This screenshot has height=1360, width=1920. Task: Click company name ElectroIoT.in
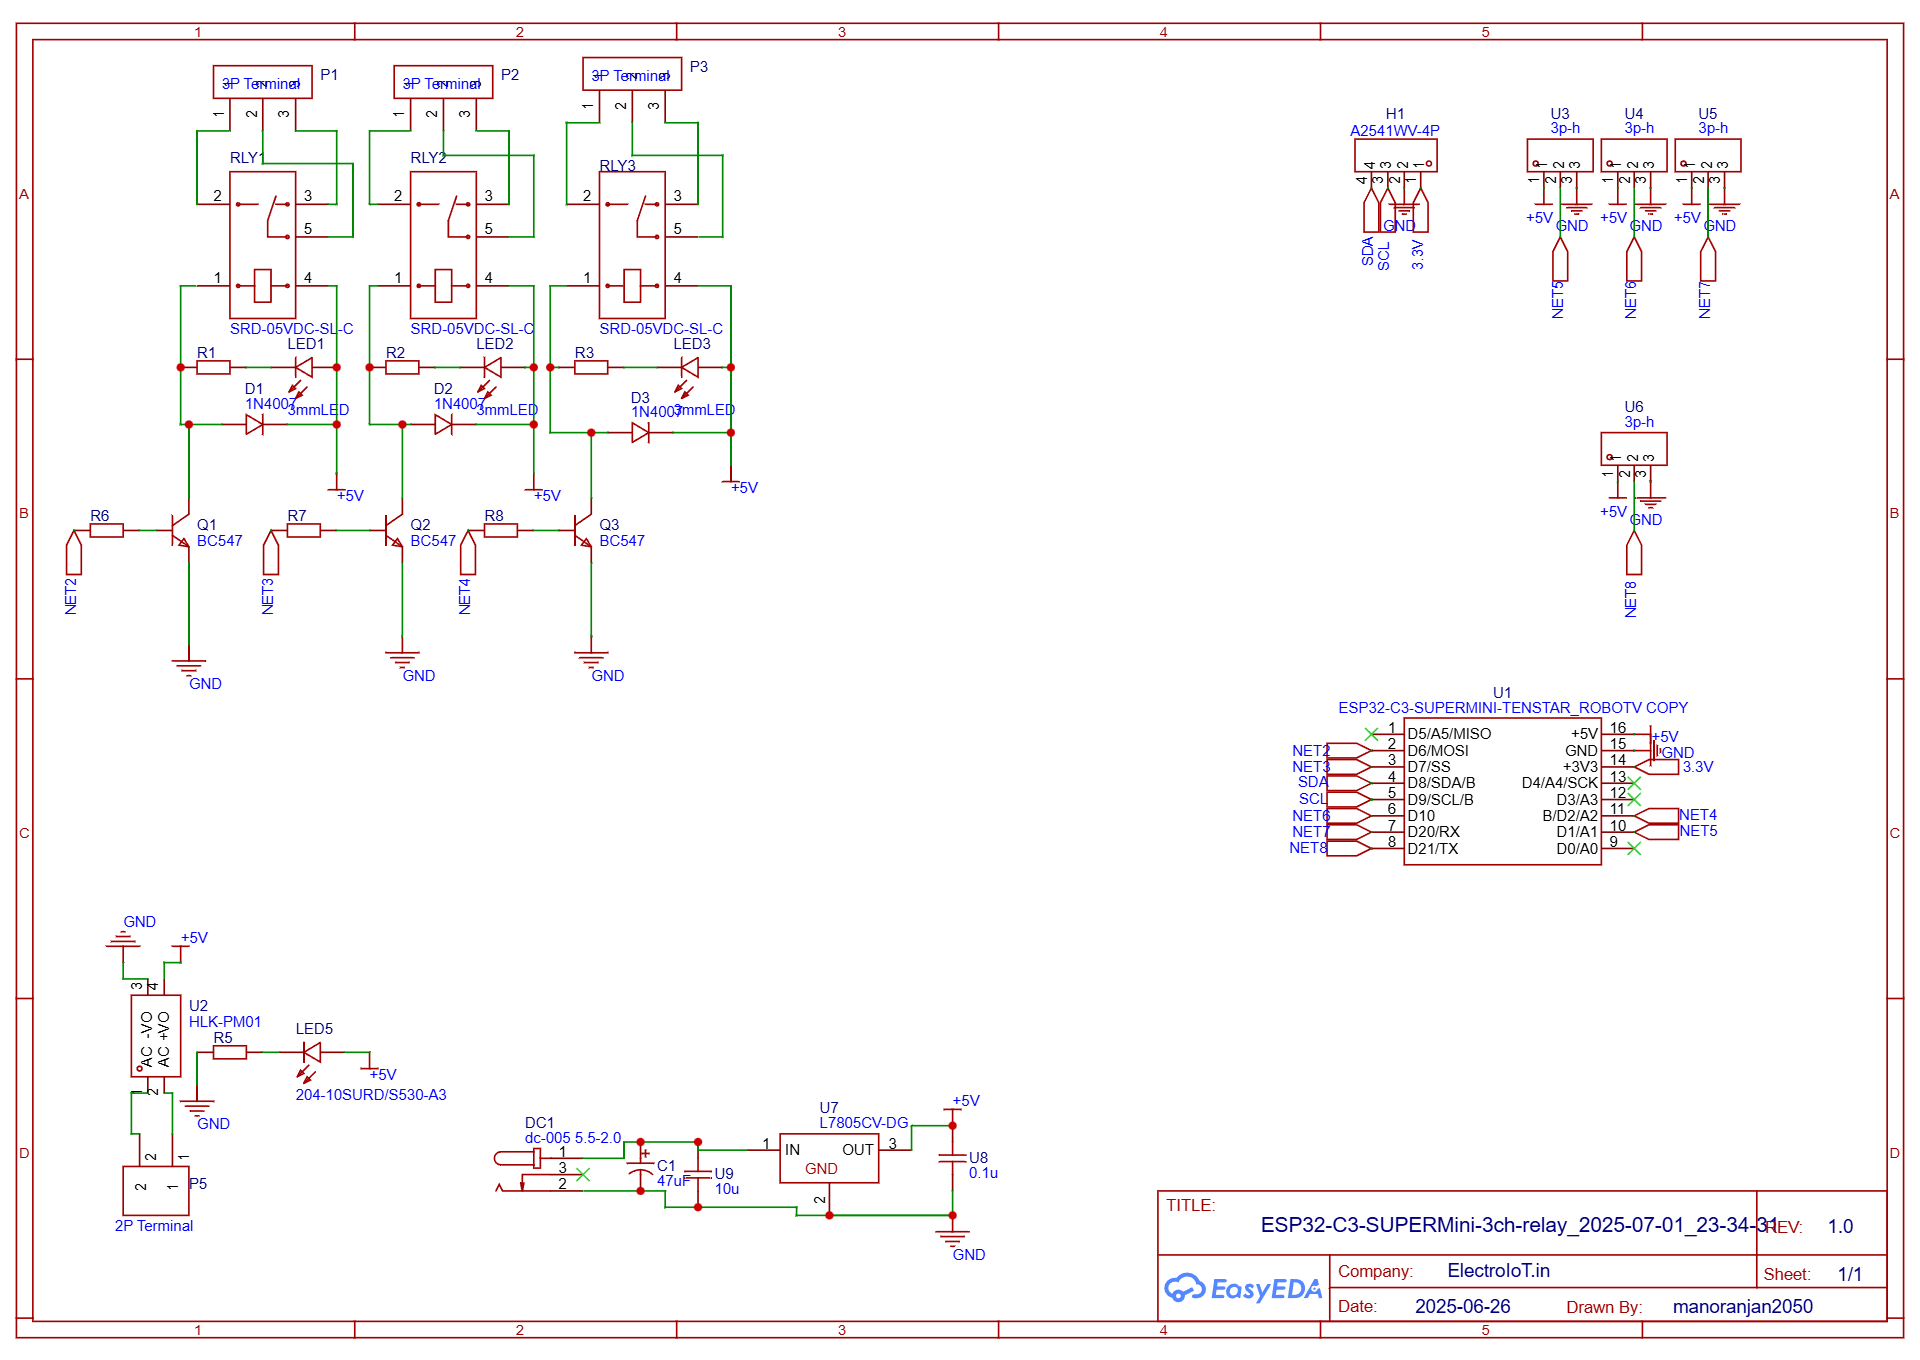point(1498,1271)
